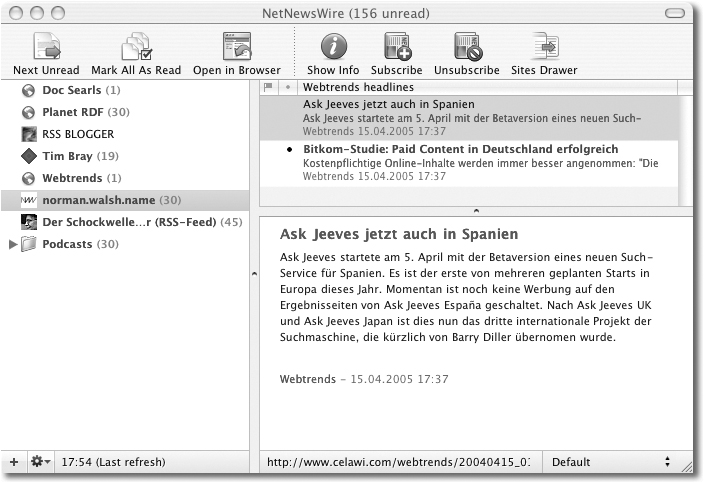Screen dimensions: 704x483
Task: Select the Tim Bray subscription
Action: pos(125,156)
